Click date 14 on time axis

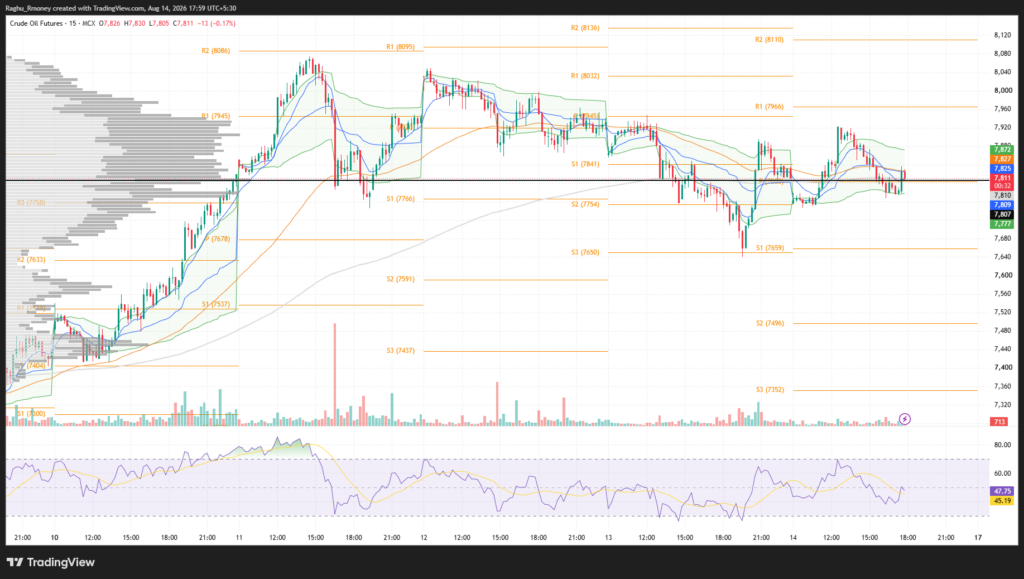pos(793,538)
